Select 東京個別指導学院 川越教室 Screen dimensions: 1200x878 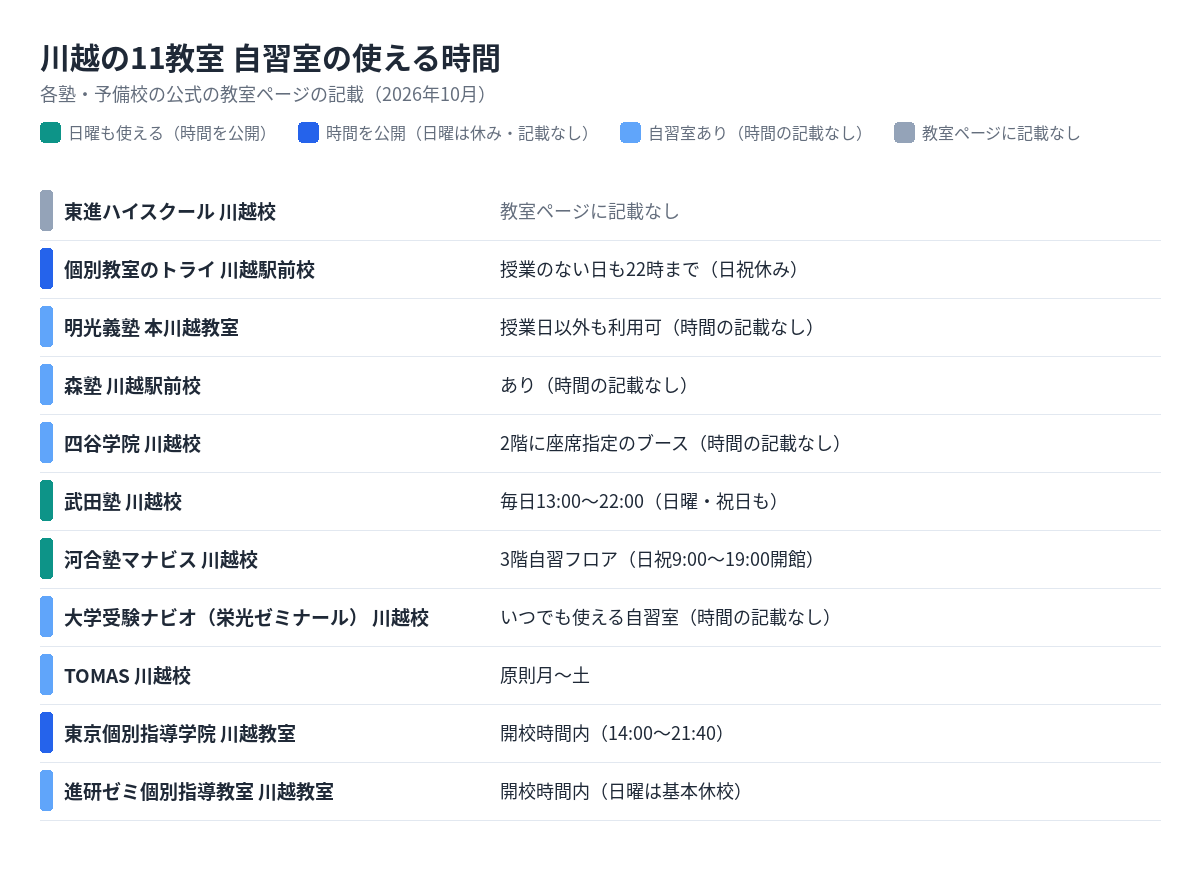pyautogui.click(x=180, y=734)
